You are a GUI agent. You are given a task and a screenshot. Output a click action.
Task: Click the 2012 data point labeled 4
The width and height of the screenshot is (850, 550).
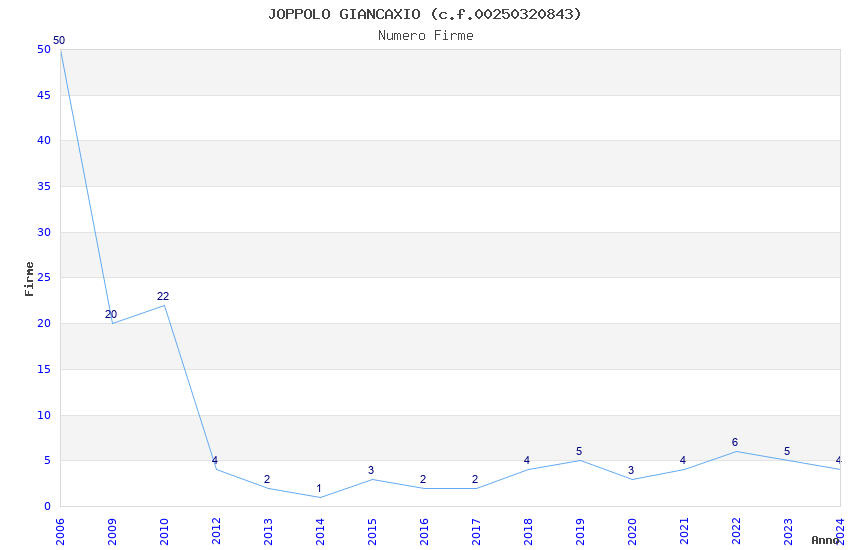[x=217, y=469]
